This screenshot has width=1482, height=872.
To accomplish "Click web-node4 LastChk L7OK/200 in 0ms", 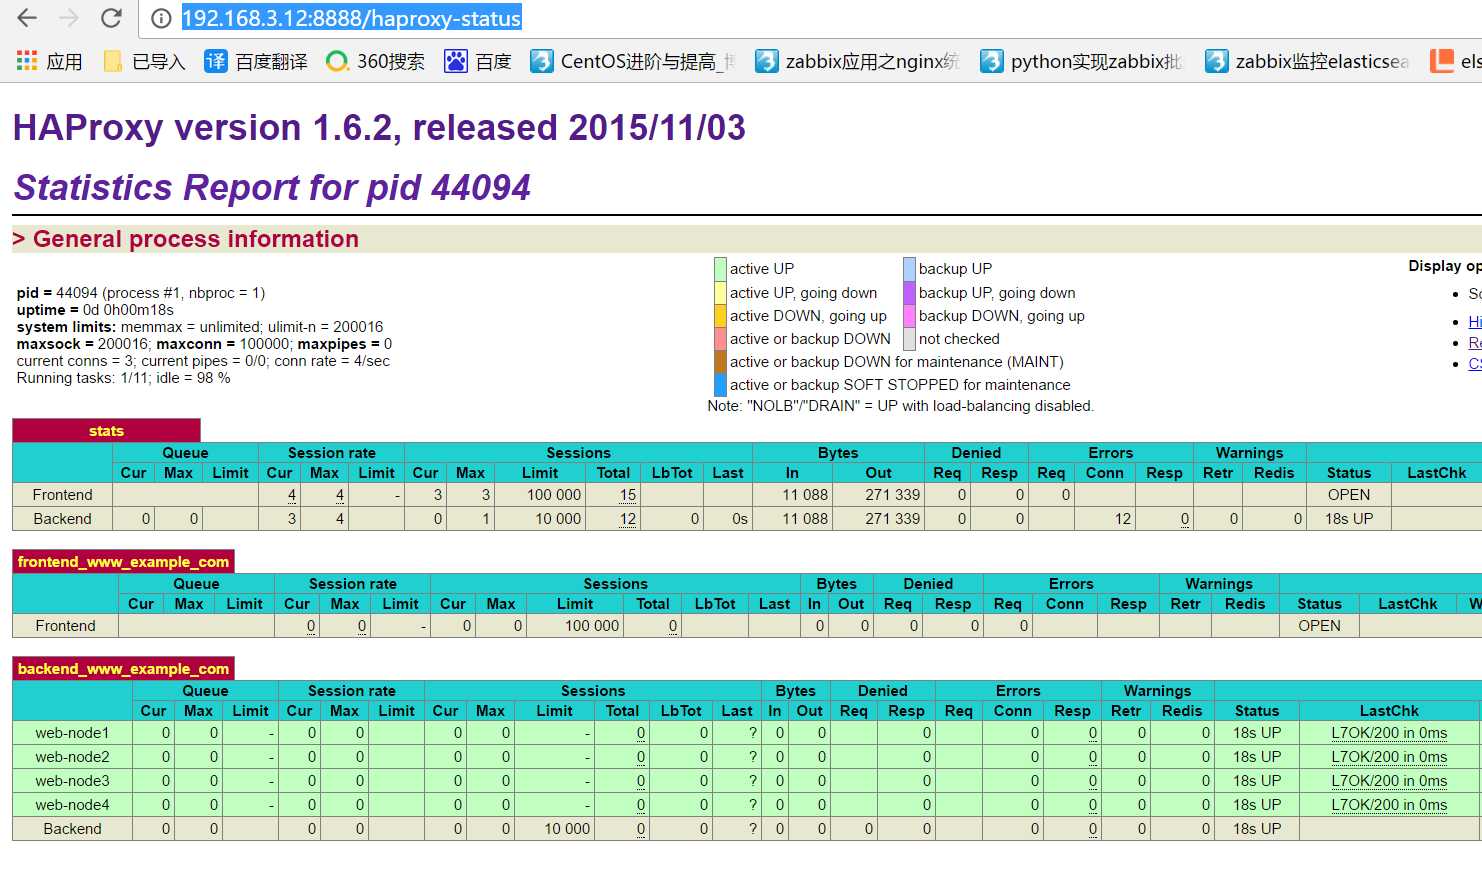I will point(1389,805).
